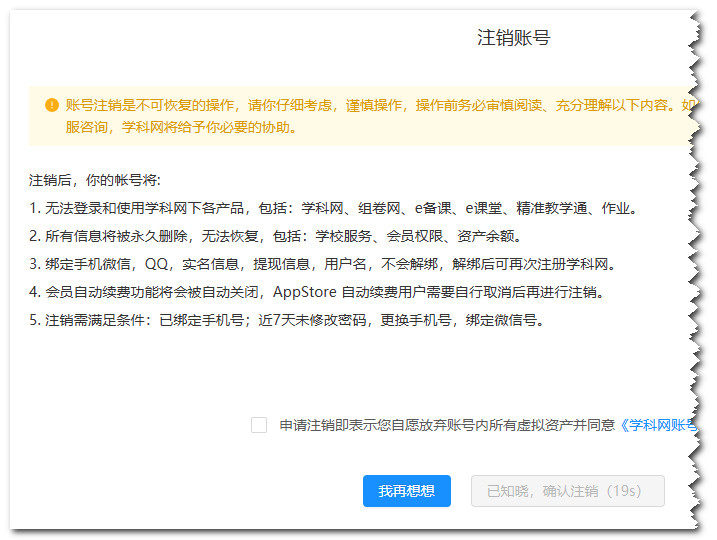Click the blue 我再想想 button
Viewport: 717px width, 540px height.
(407, 491)
